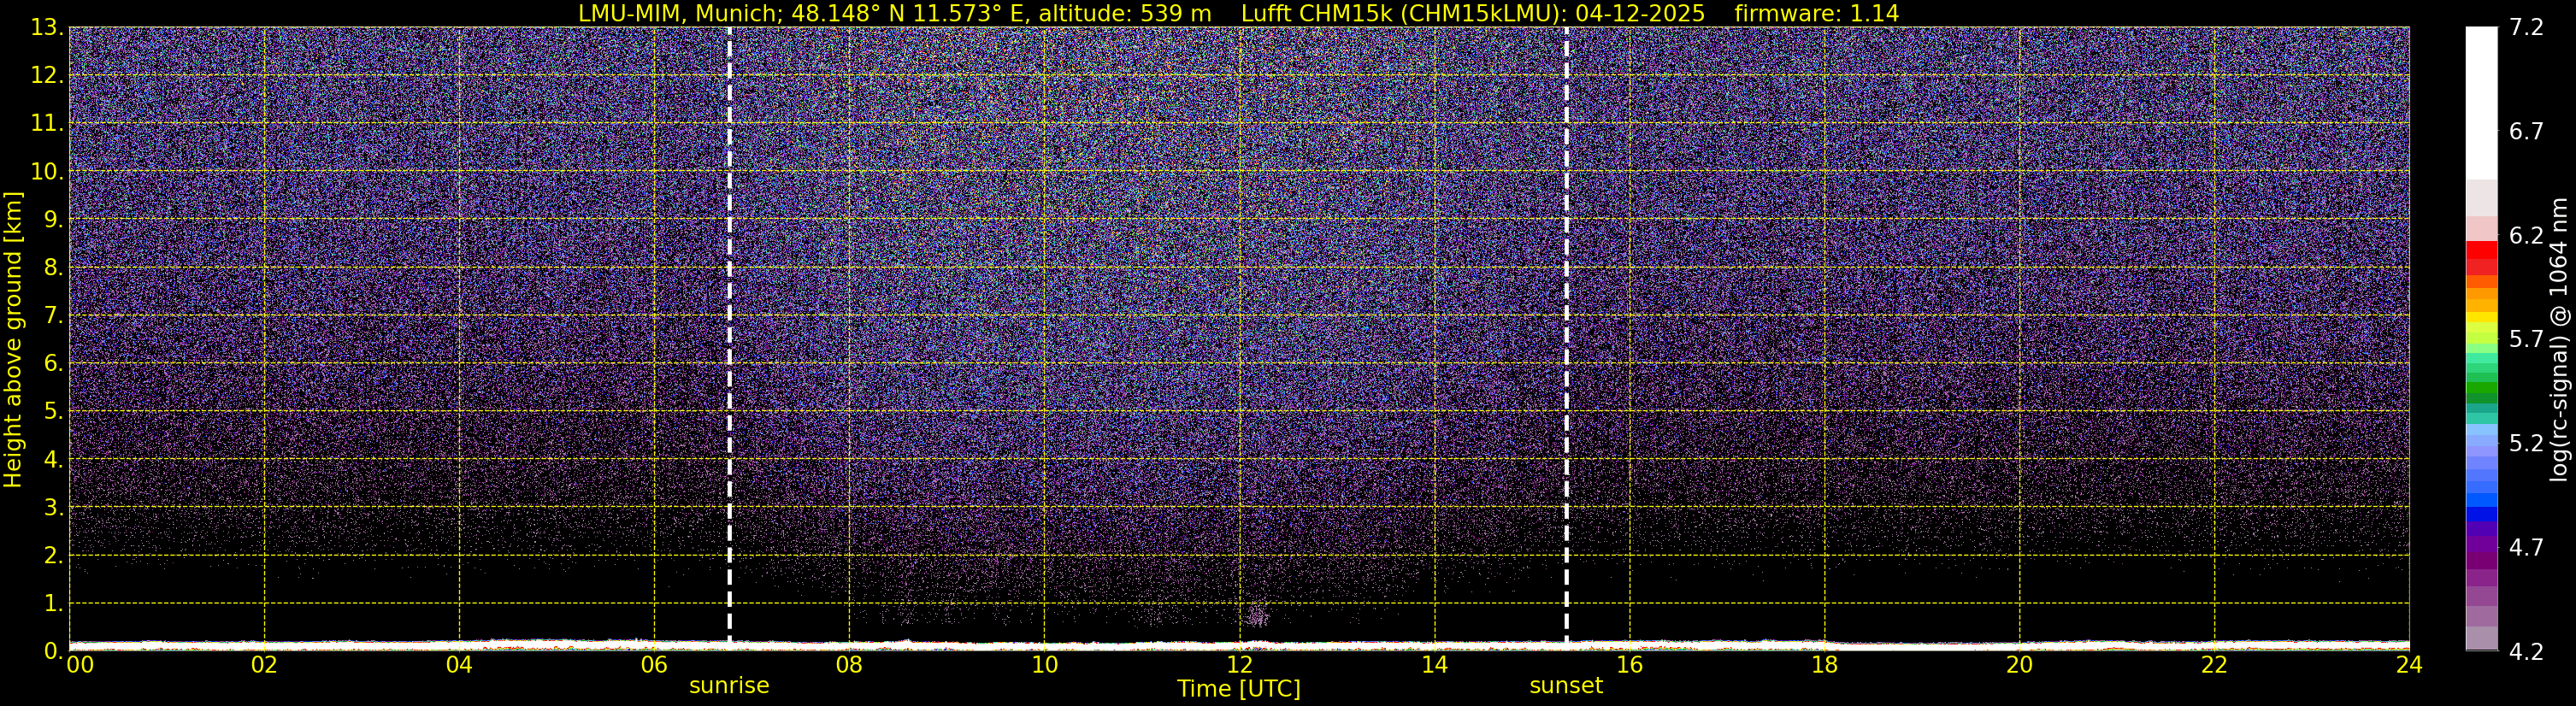2576x706 pixels.
Task: Click the pink signal patch just after 12 UTC
Action: click(x=1258, y=614)
